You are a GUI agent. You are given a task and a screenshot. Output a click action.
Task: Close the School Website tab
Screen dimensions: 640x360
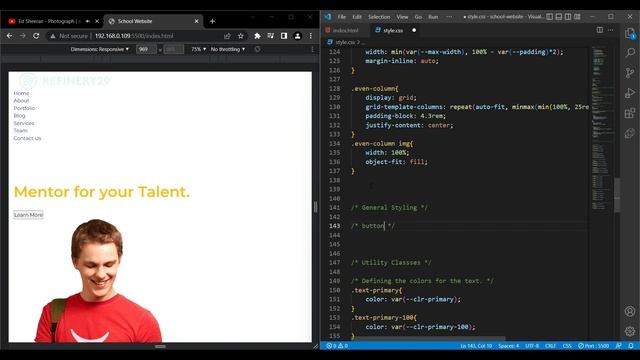click(x=196, y=21)
